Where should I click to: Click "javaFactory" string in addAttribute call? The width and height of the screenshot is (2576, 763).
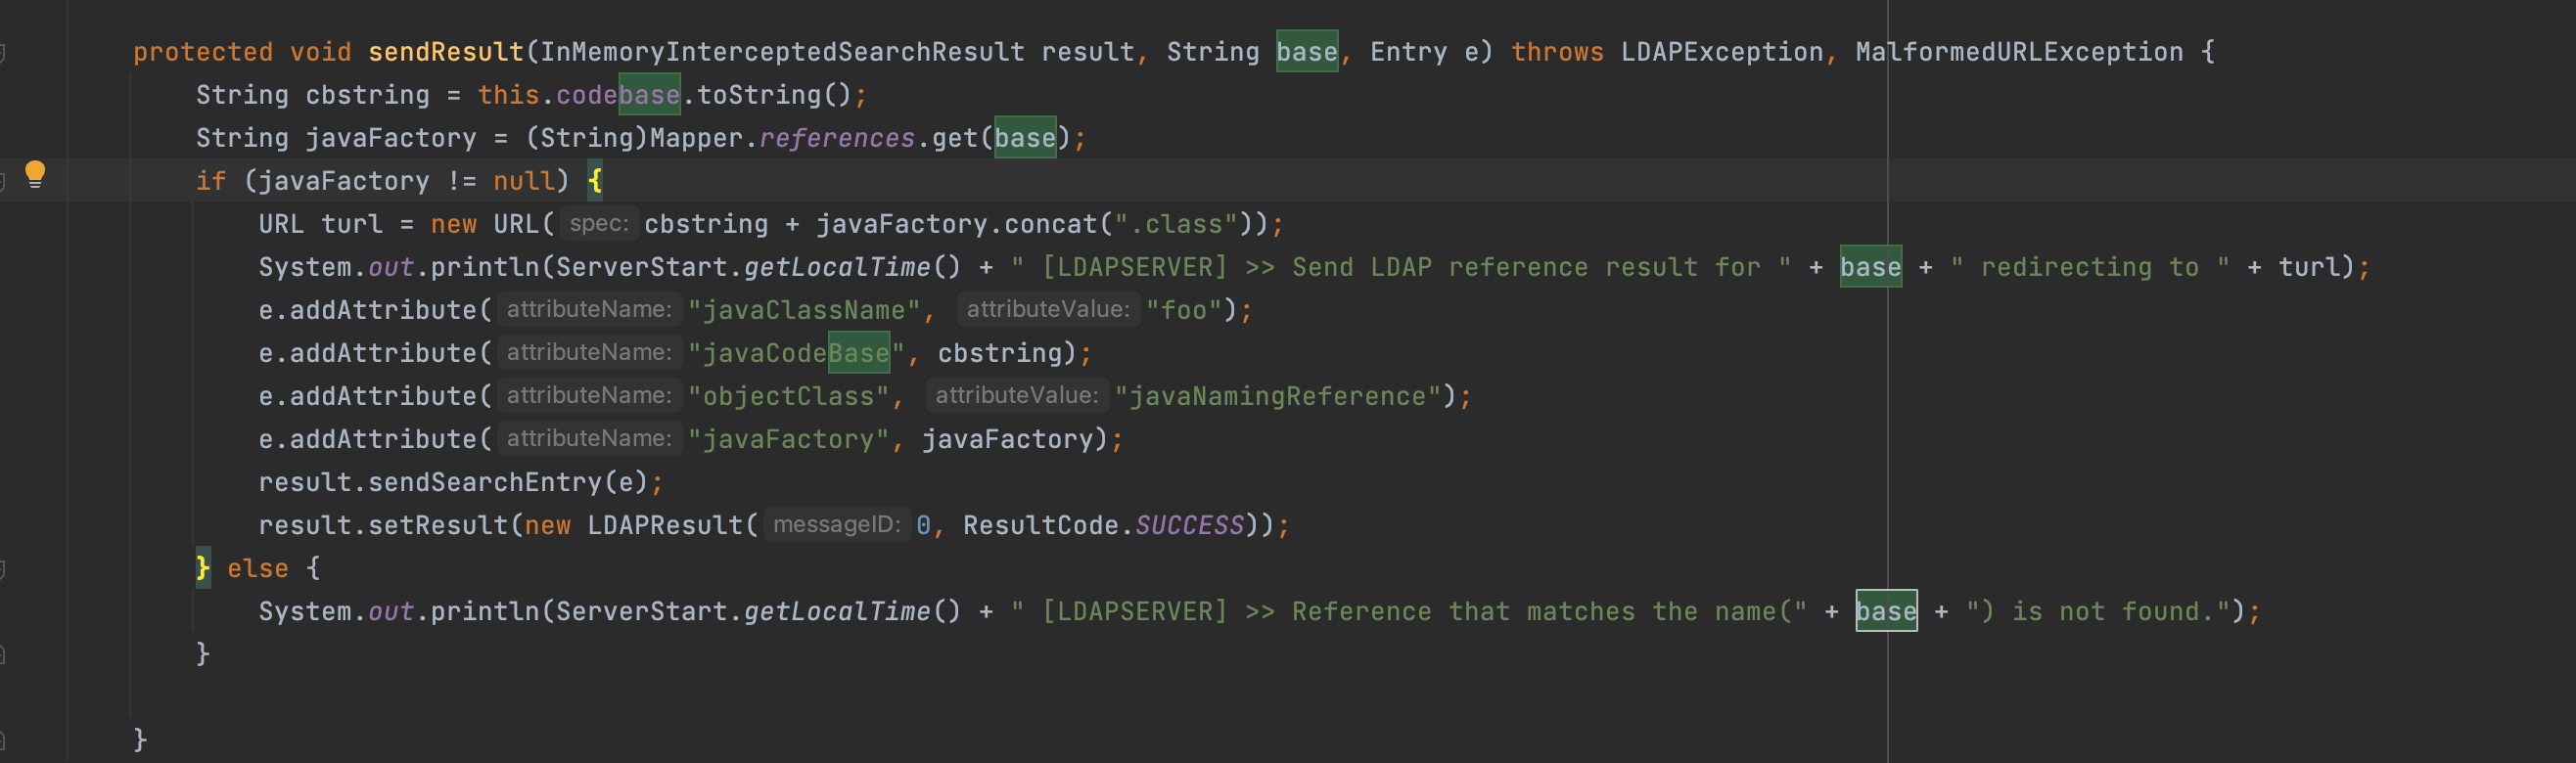coord(788,439)
